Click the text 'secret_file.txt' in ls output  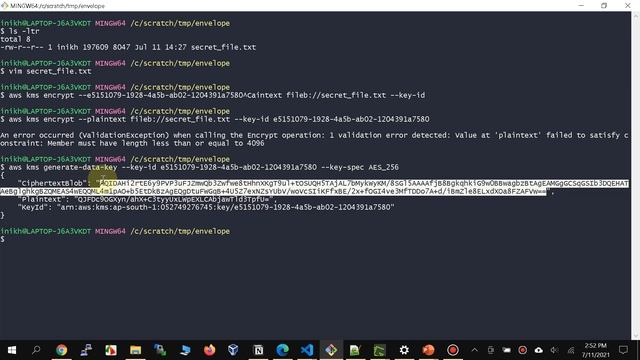pyautogui.click(x=223, y=47)
